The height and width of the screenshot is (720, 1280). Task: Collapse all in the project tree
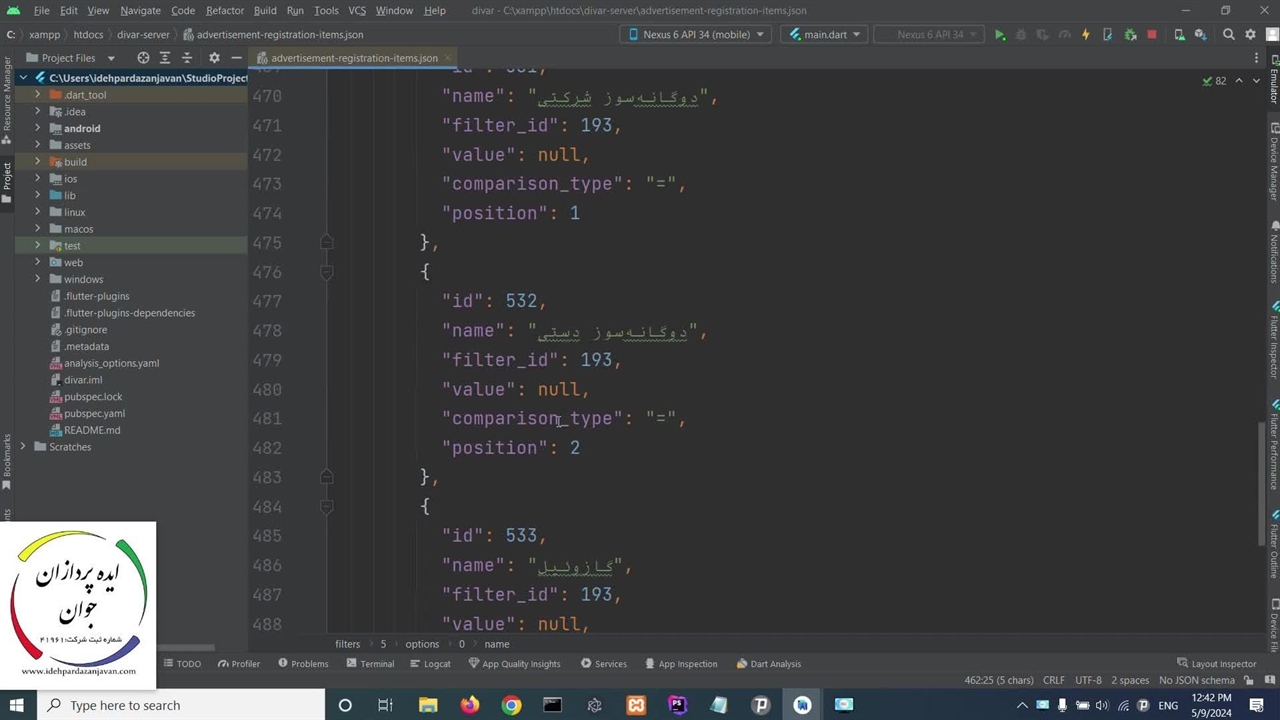click(186, 58)
